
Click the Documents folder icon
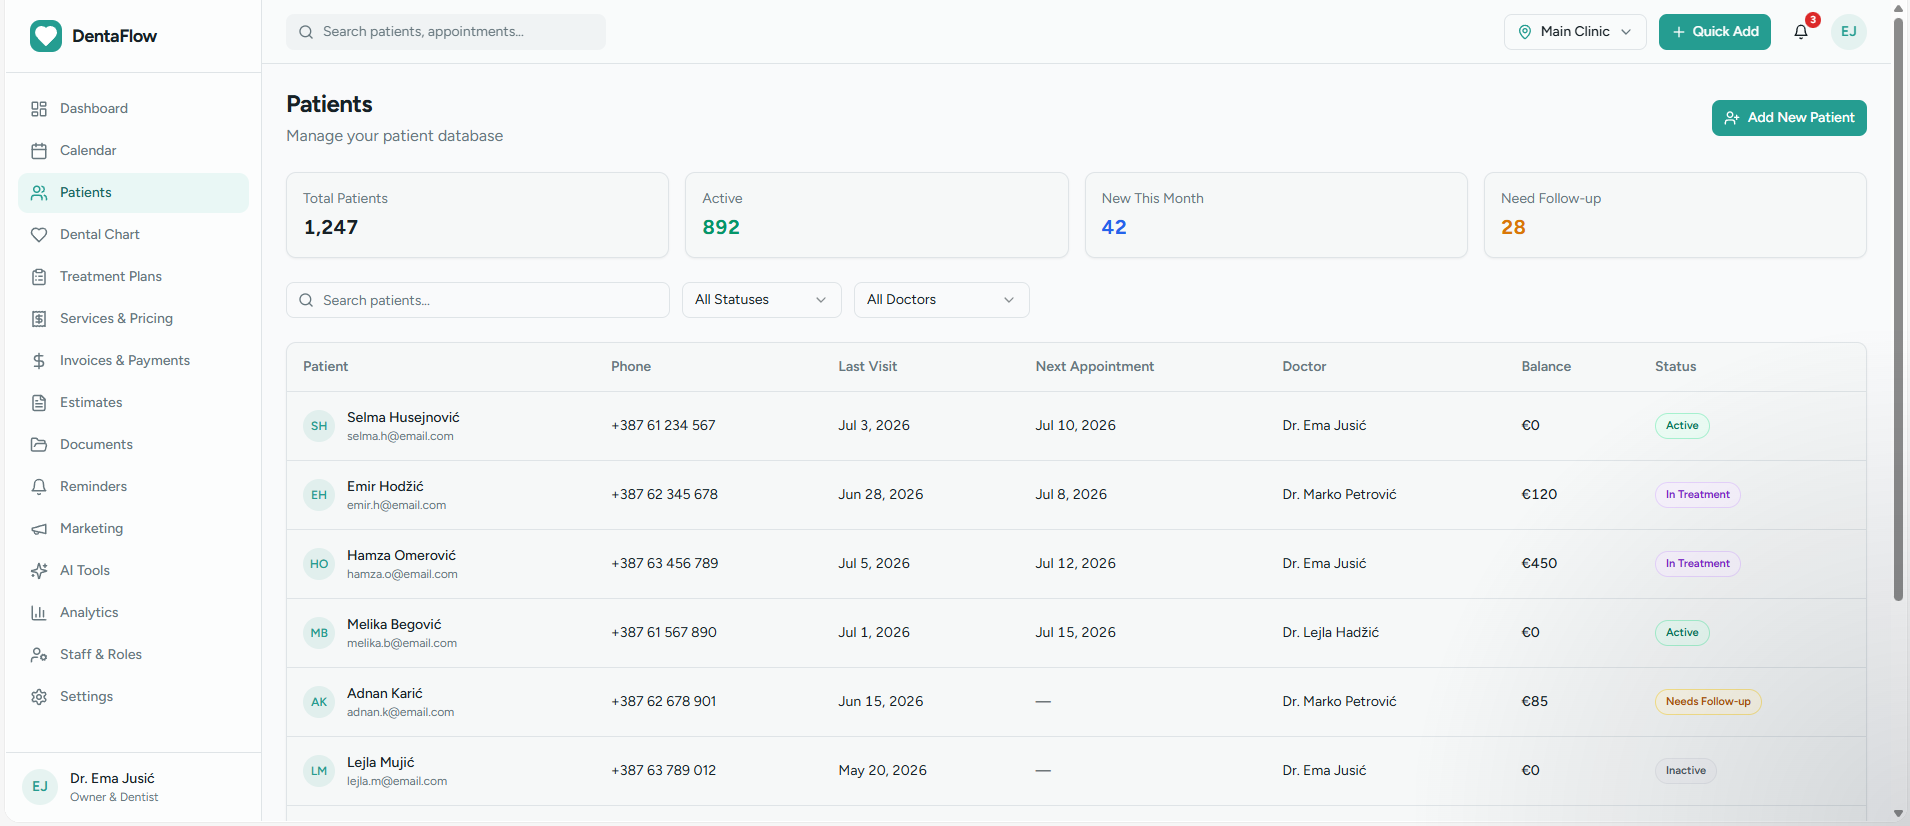pos(39,445)
